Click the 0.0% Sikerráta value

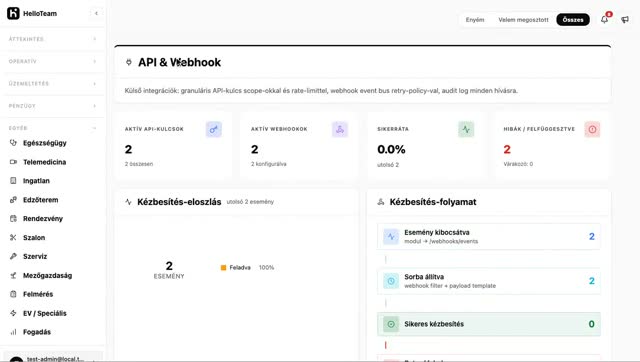[391, 149]
